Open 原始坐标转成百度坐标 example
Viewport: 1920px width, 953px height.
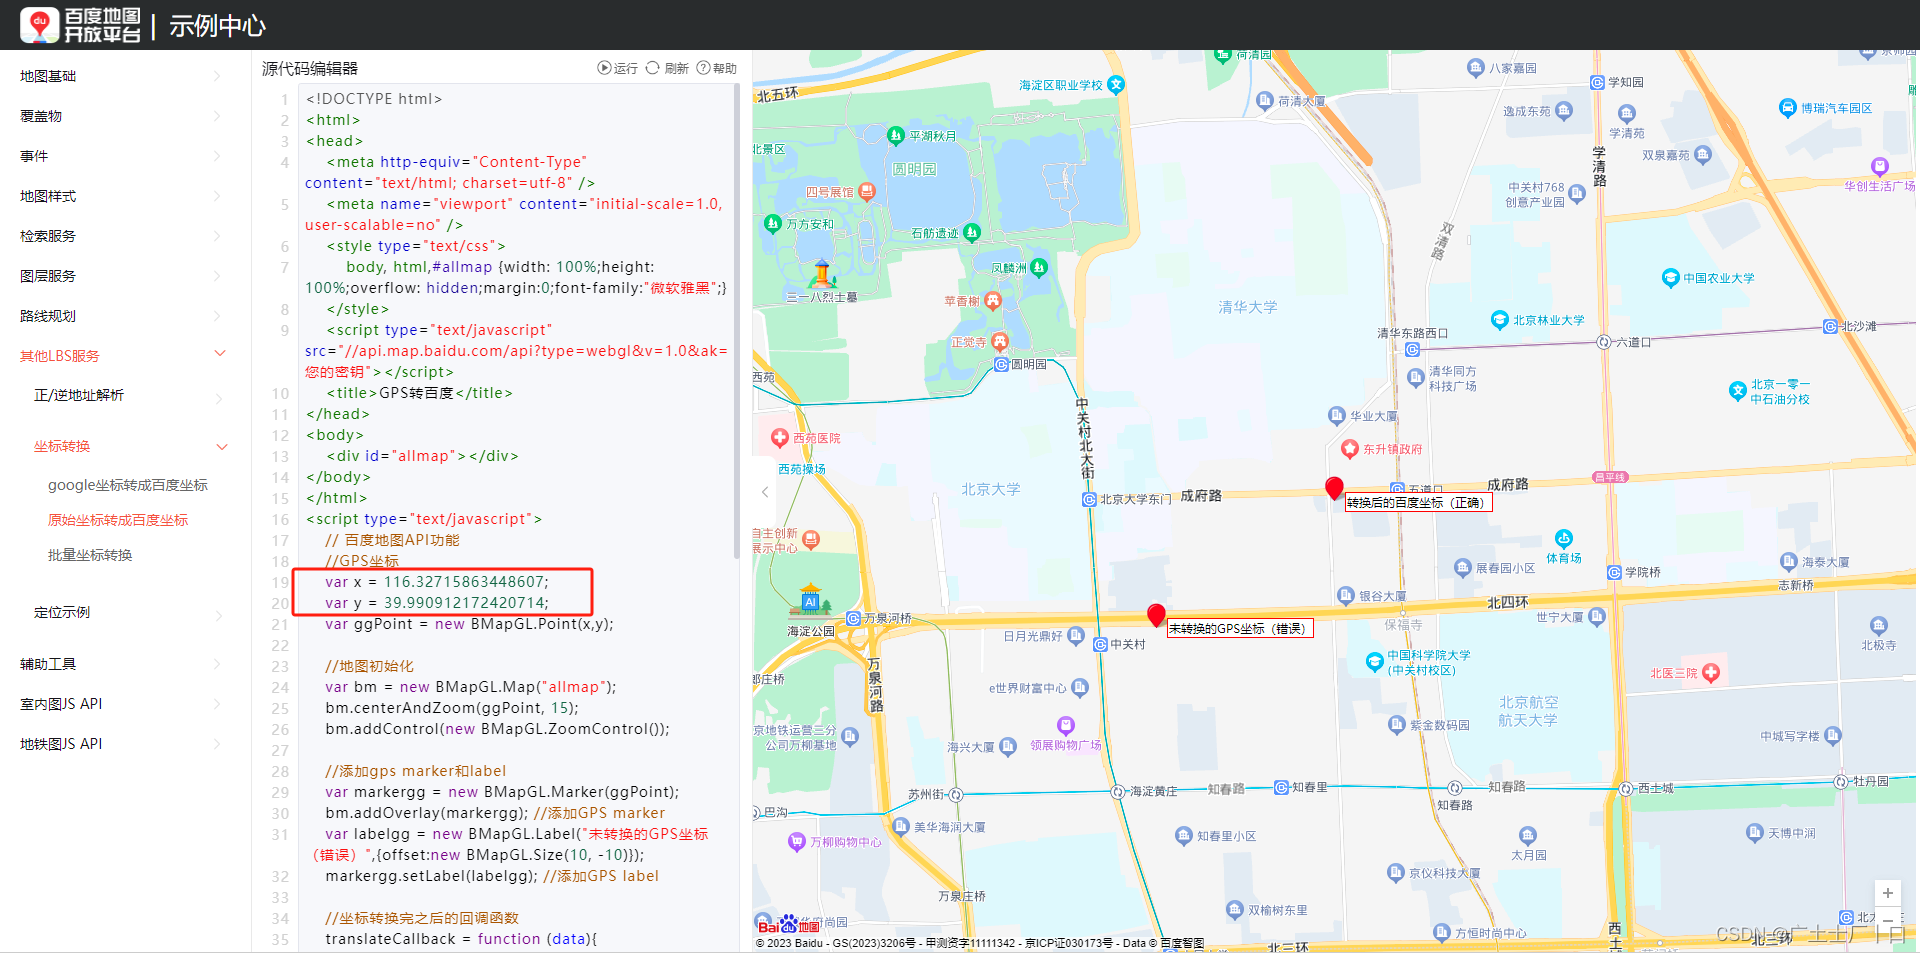tap(118, 520)
